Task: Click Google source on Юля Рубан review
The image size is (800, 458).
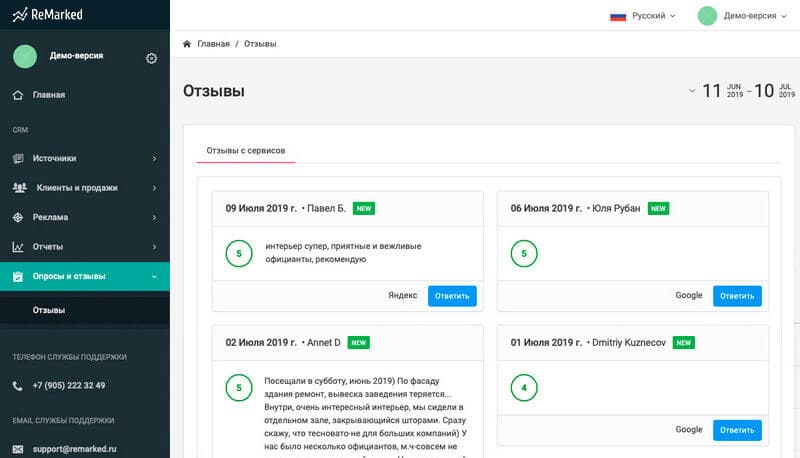Action: [689, 295]
